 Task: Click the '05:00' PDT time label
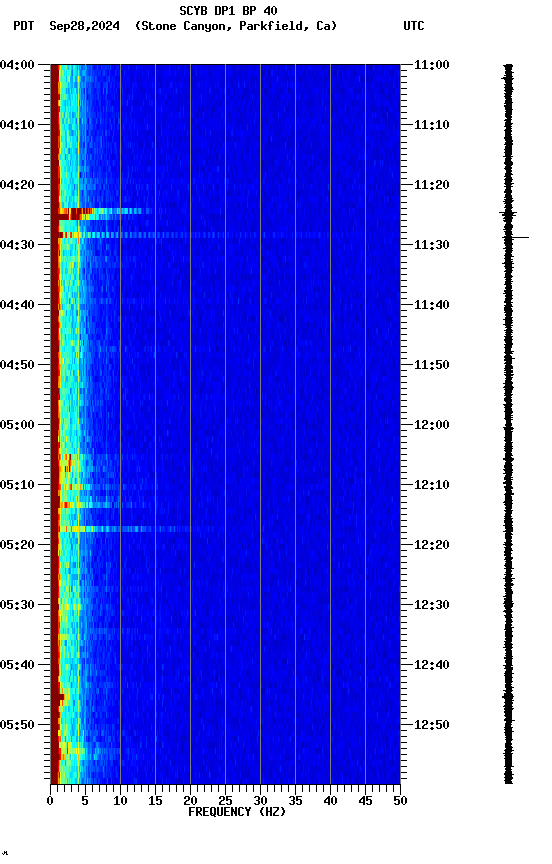pyautogui.click(x=17, y=425)
